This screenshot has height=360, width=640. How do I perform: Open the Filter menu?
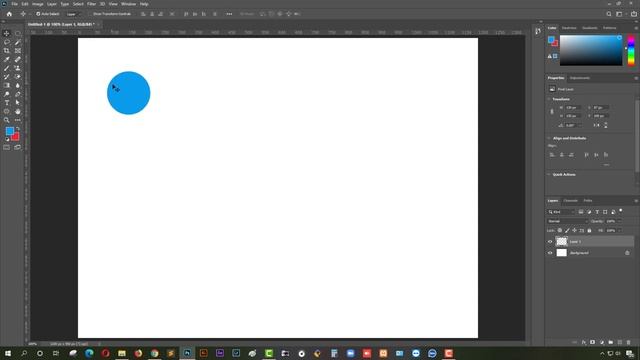[x=91, y=4]
